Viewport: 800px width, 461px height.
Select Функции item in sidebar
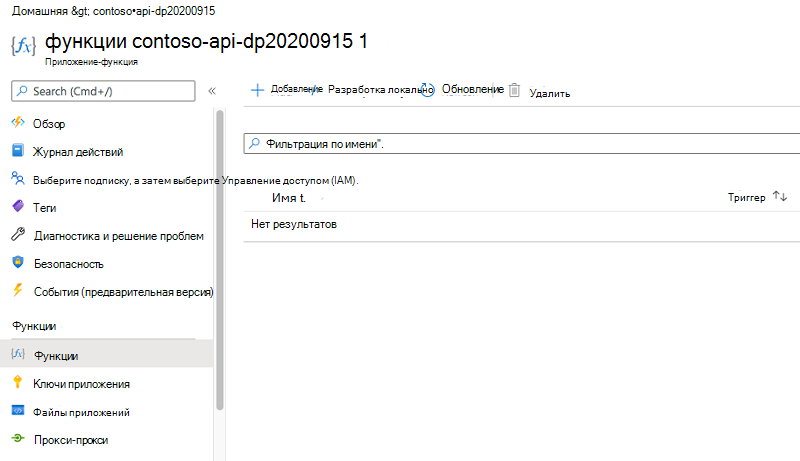point(107,355)
